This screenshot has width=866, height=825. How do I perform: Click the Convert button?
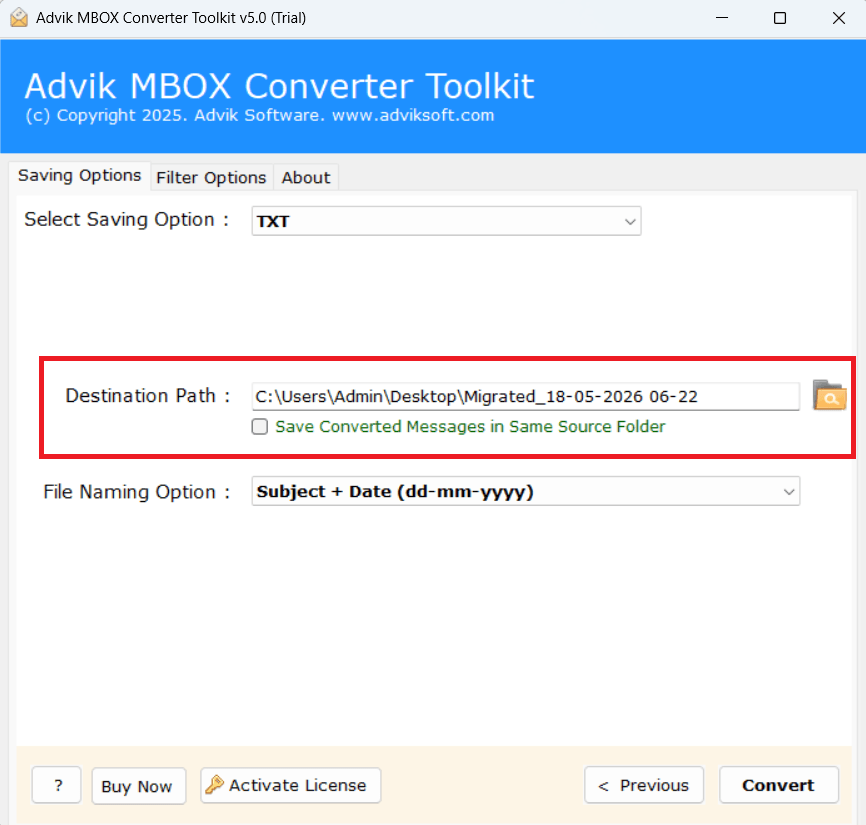[x=779, y=785]
